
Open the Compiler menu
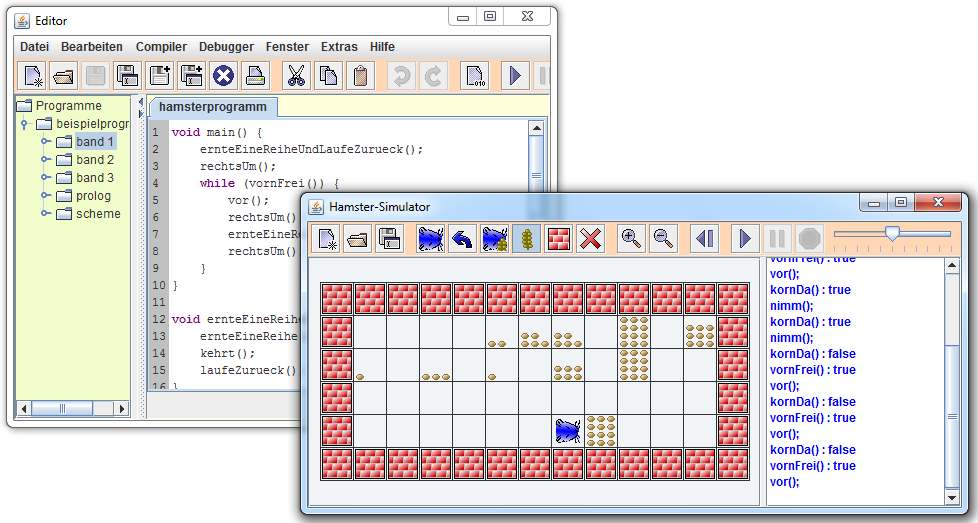pyautogui.click(x=161, y=47)
